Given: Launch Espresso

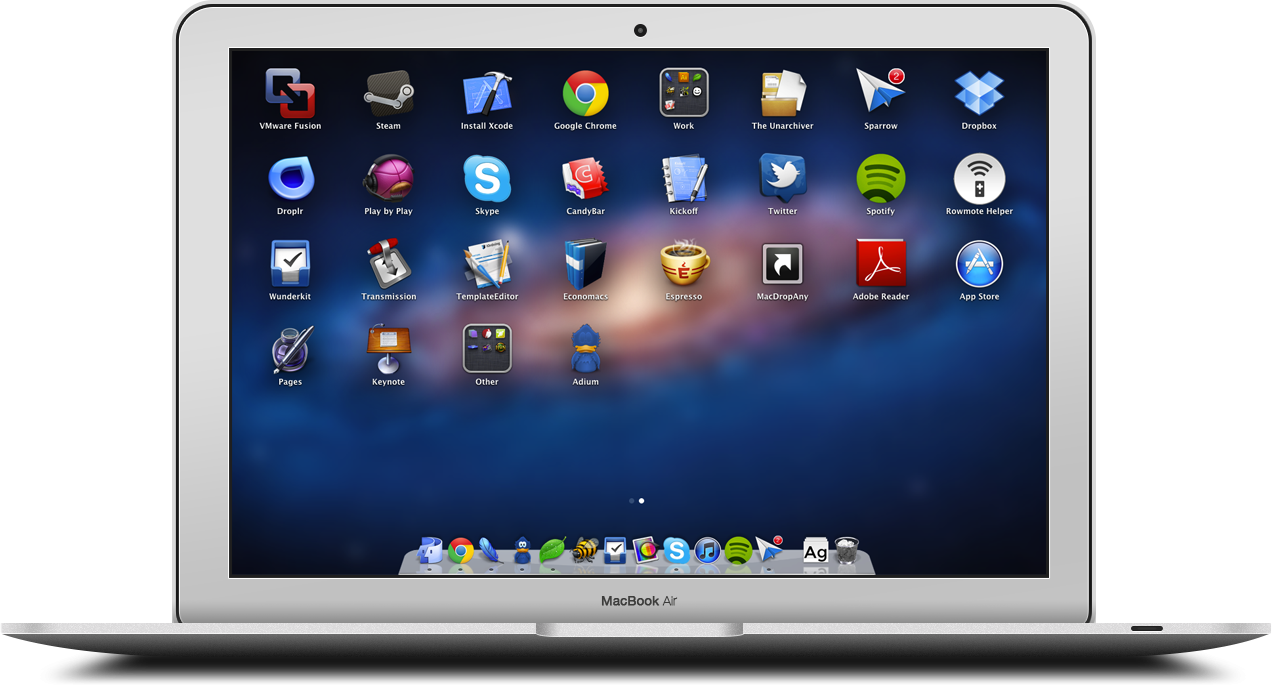Looking at the screenshot, I should (684, 264).
